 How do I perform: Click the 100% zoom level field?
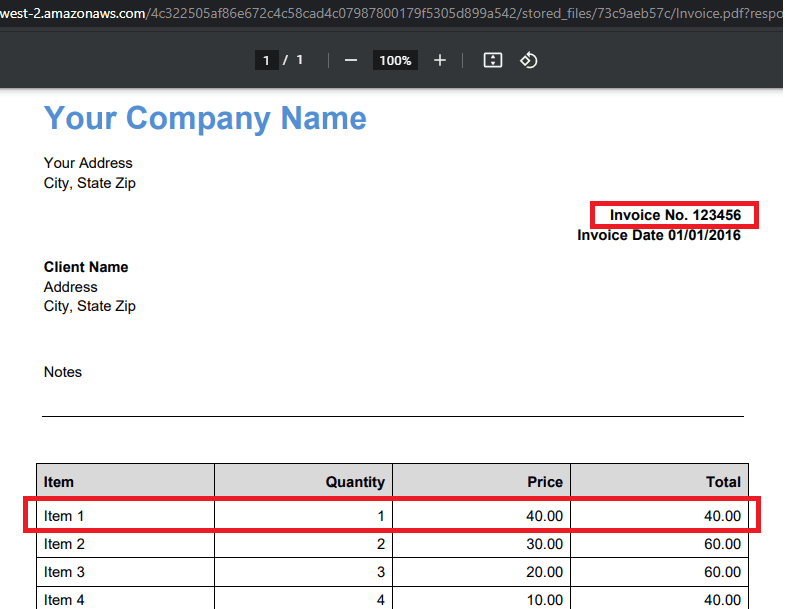click(x=395, y=61)
